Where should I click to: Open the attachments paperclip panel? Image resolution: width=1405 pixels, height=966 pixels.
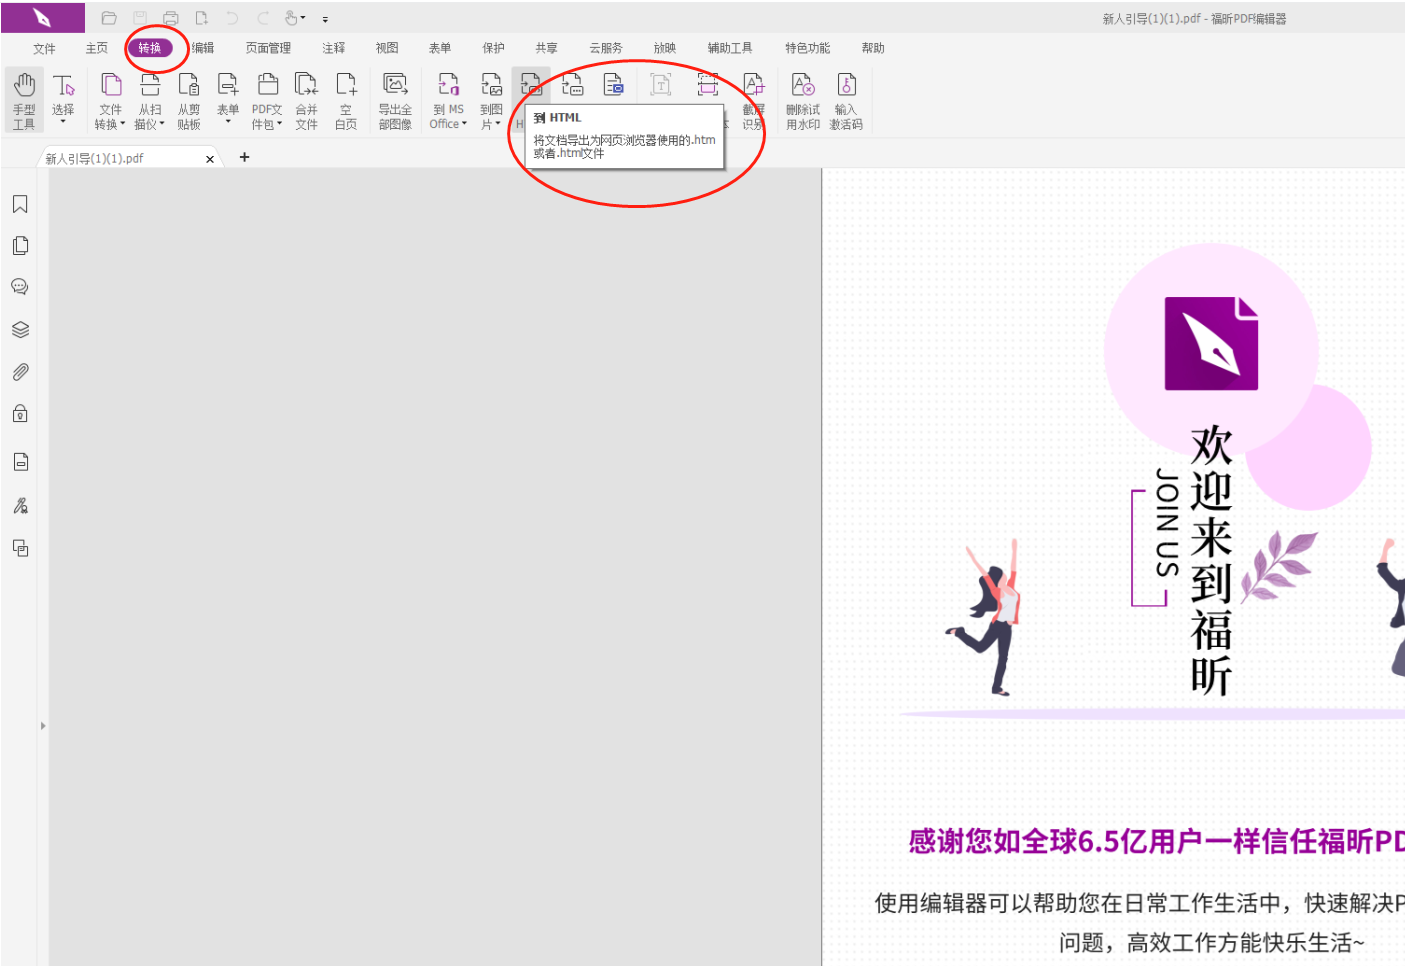[x=20, y=372]
